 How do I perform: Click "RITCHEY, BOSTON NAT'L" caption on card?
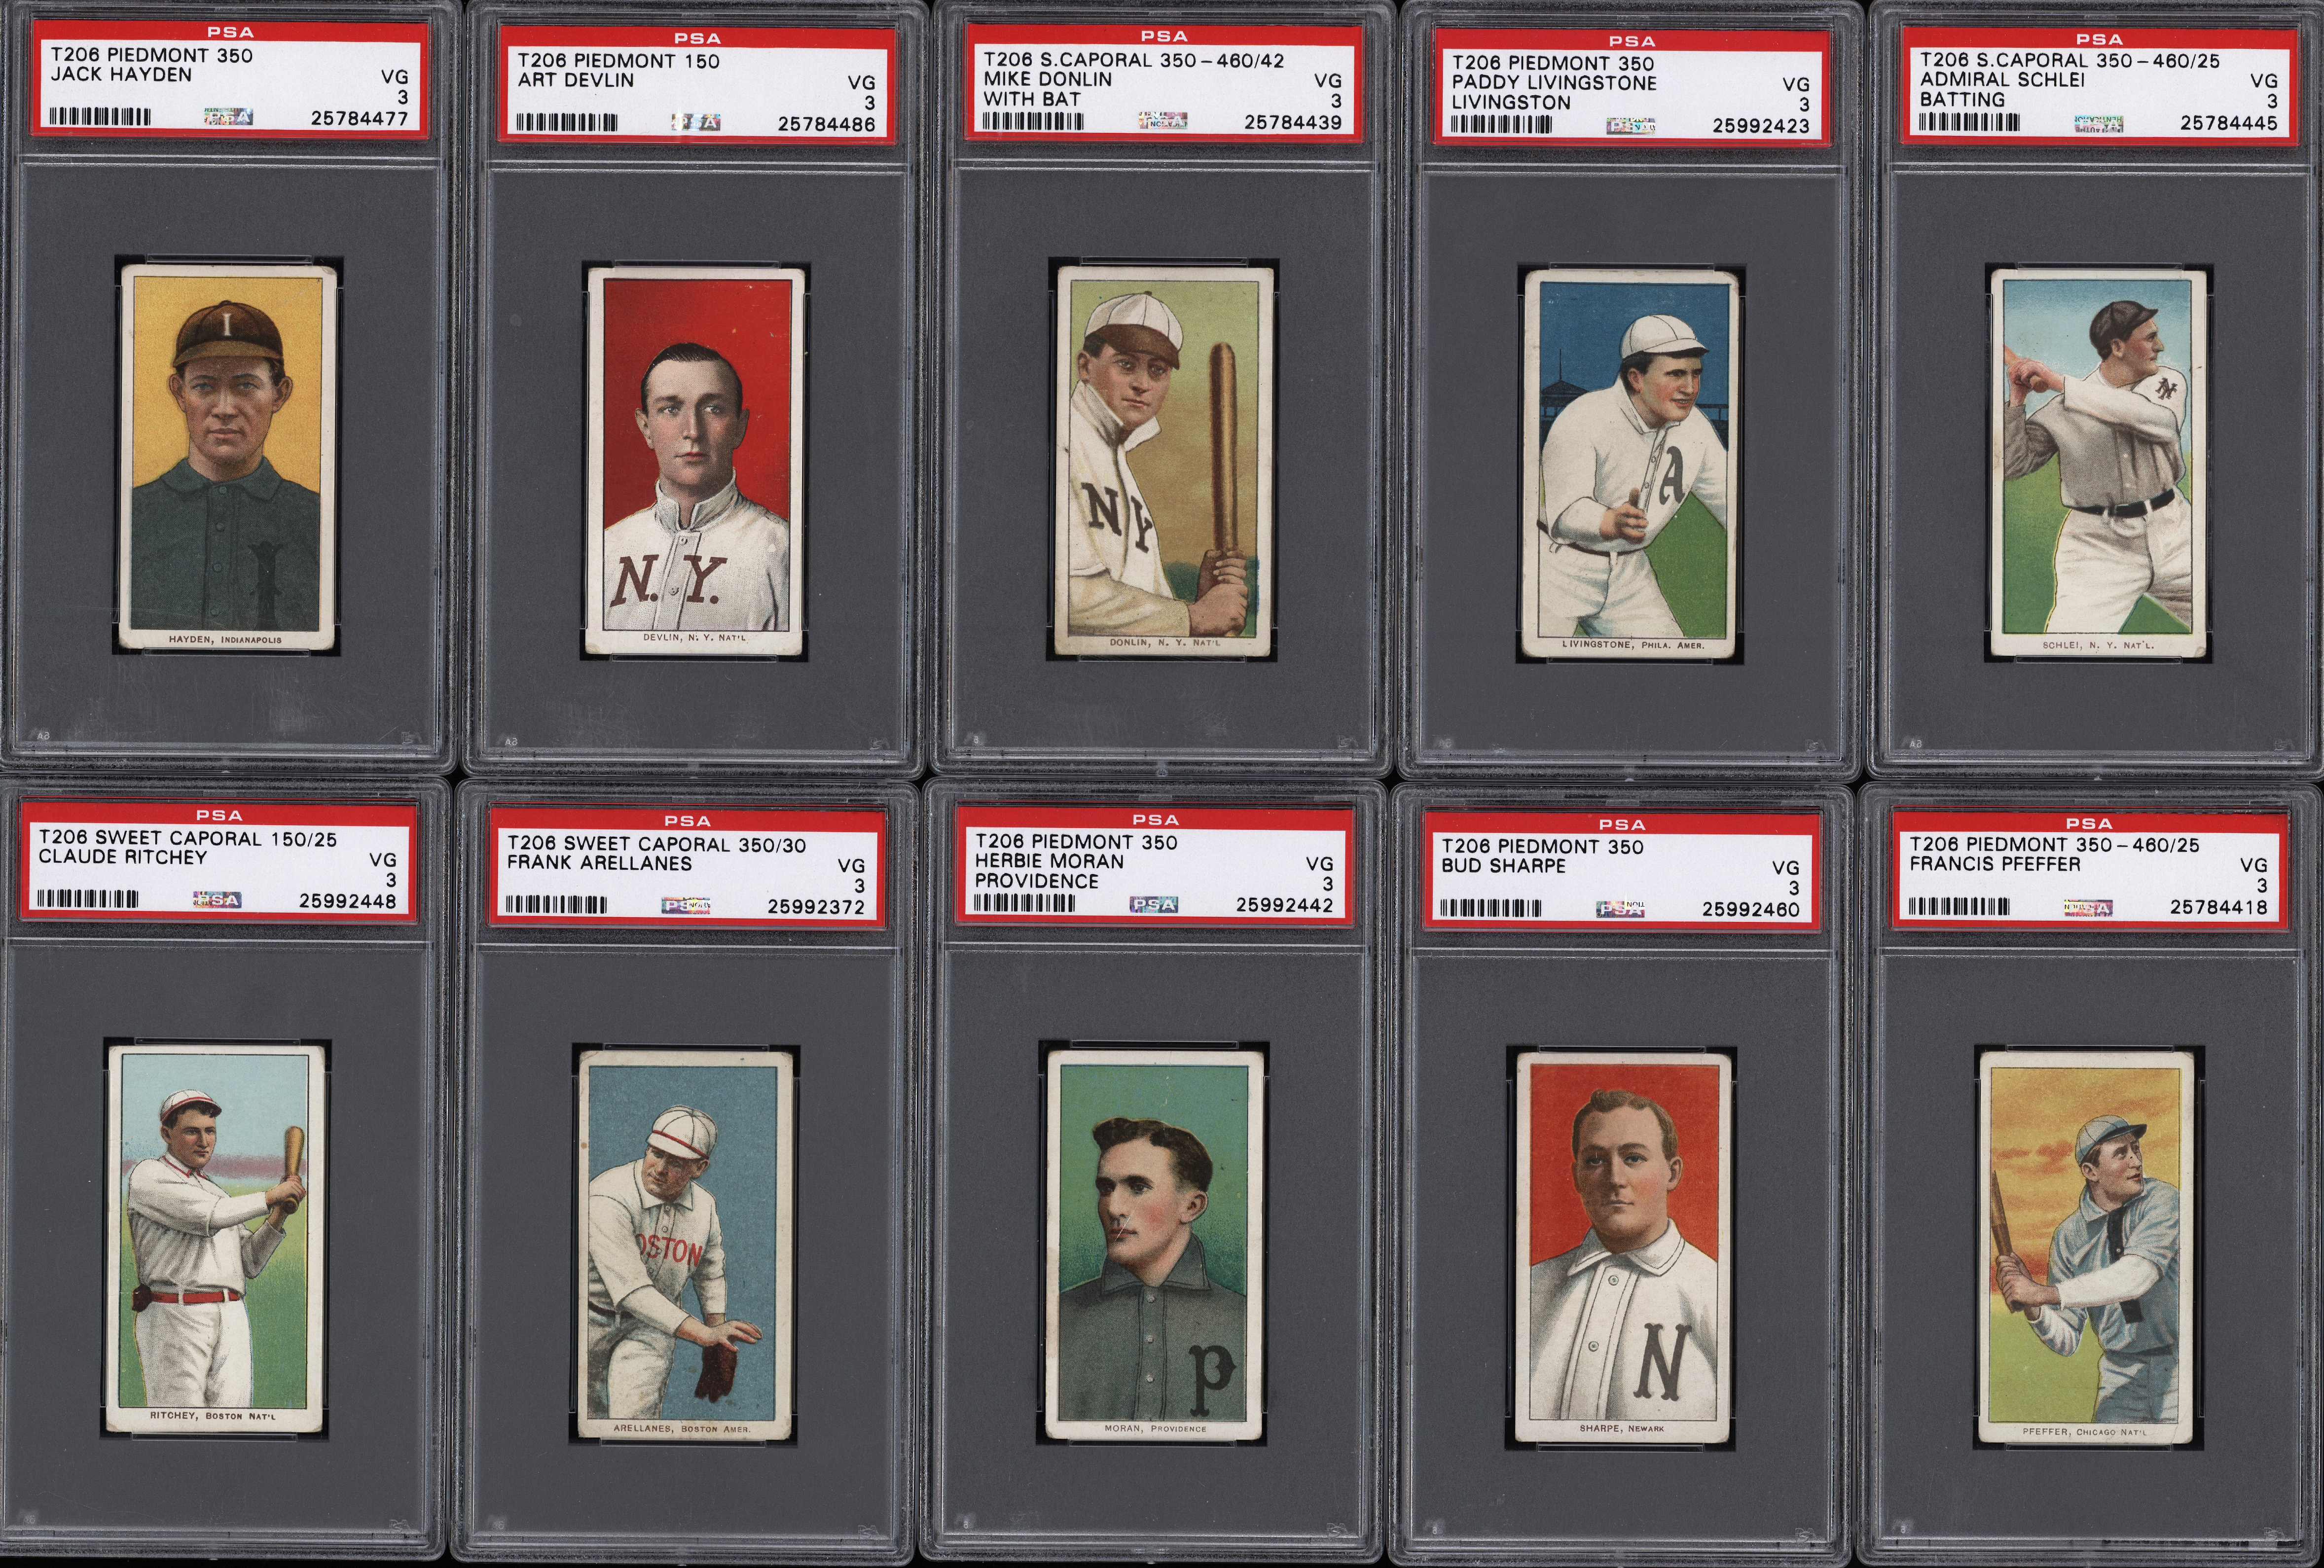point(213,1416)
